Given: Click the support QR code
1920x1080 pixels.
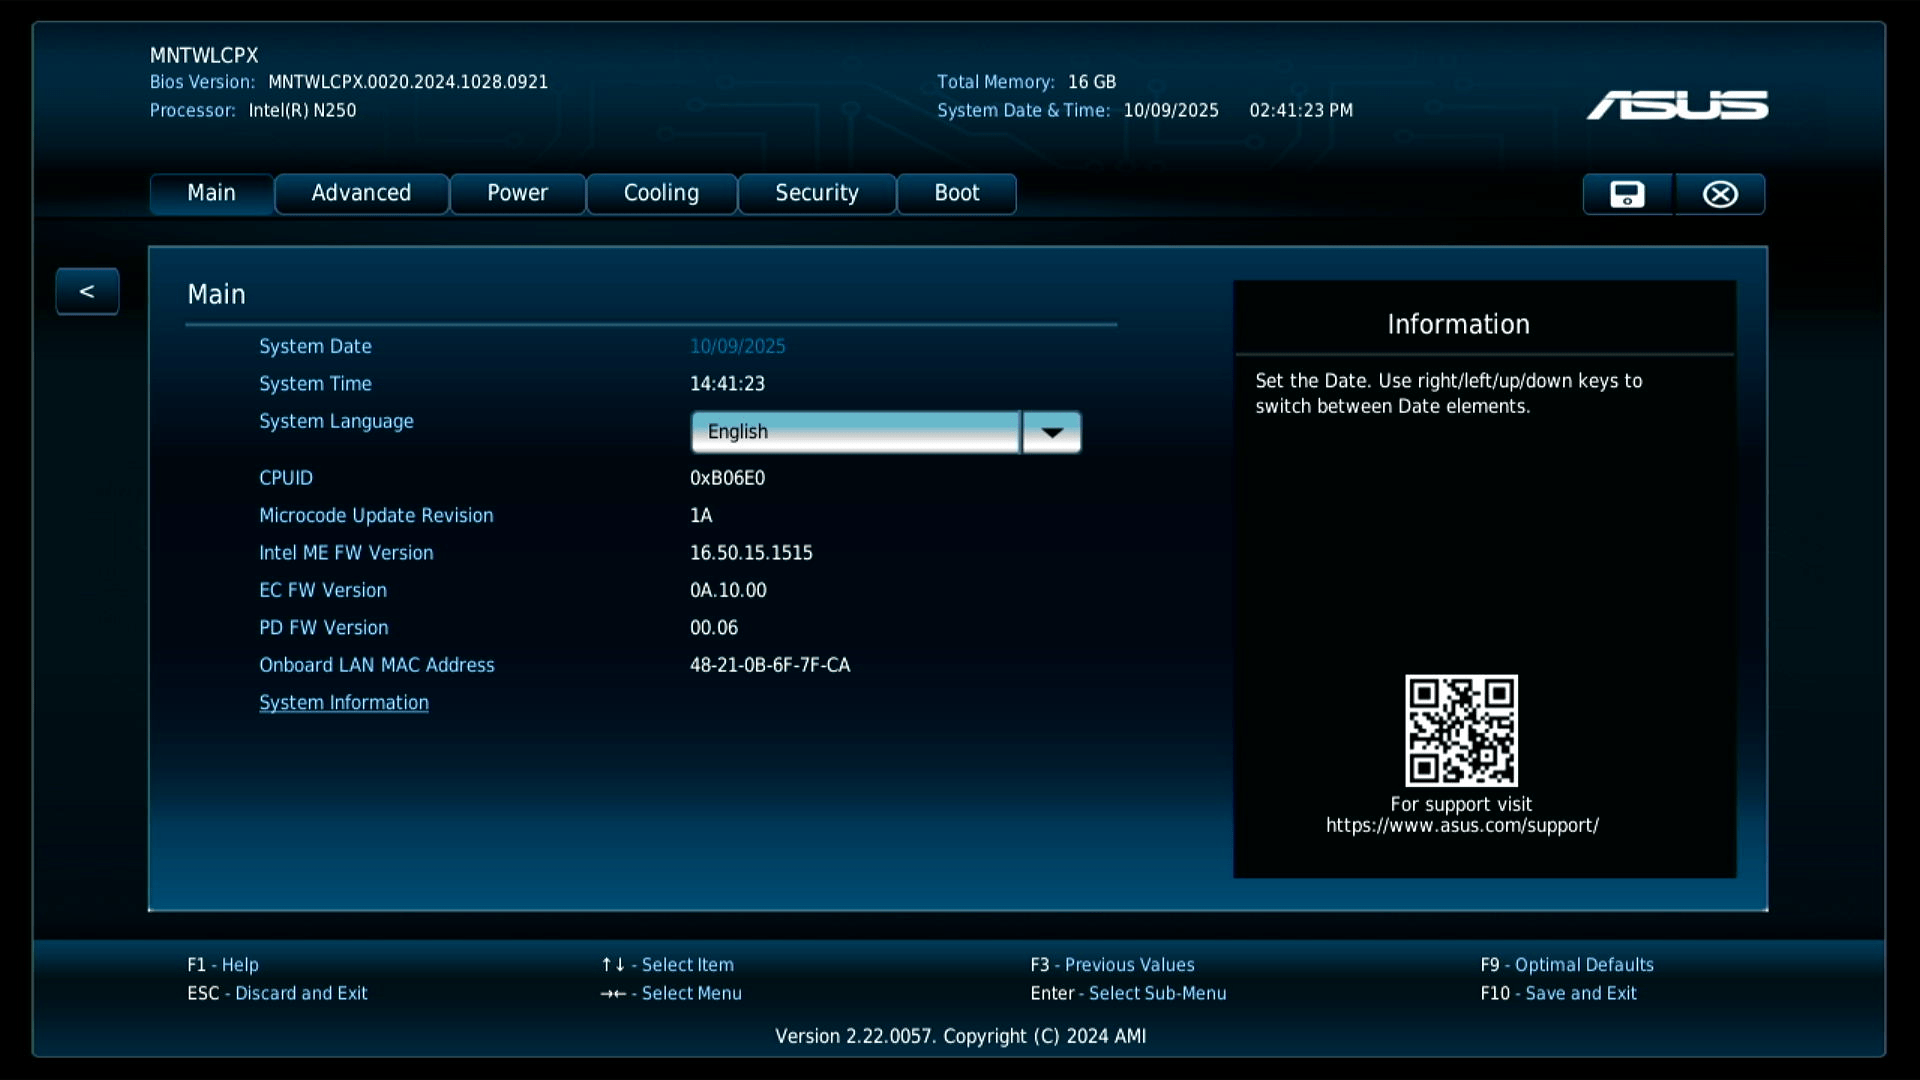Looking at the screenshot, I should (x=1461, y=730).
